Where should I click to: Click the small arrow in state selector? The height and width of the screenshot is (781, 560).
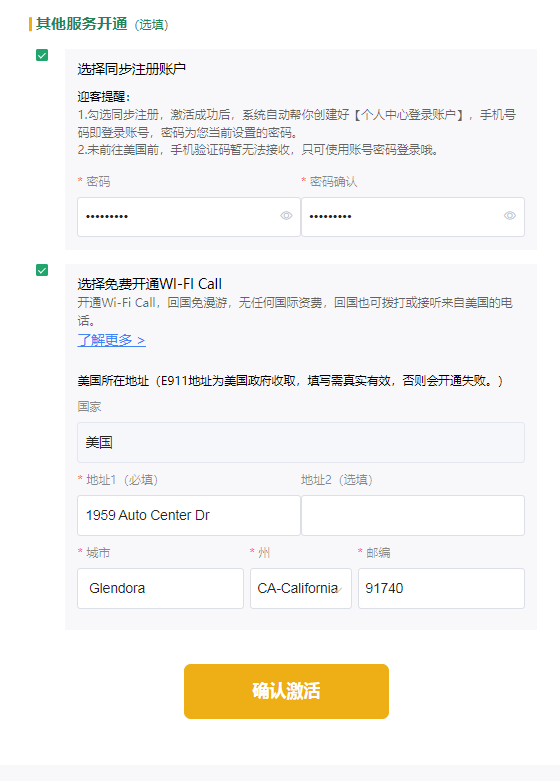click(339, 590)
